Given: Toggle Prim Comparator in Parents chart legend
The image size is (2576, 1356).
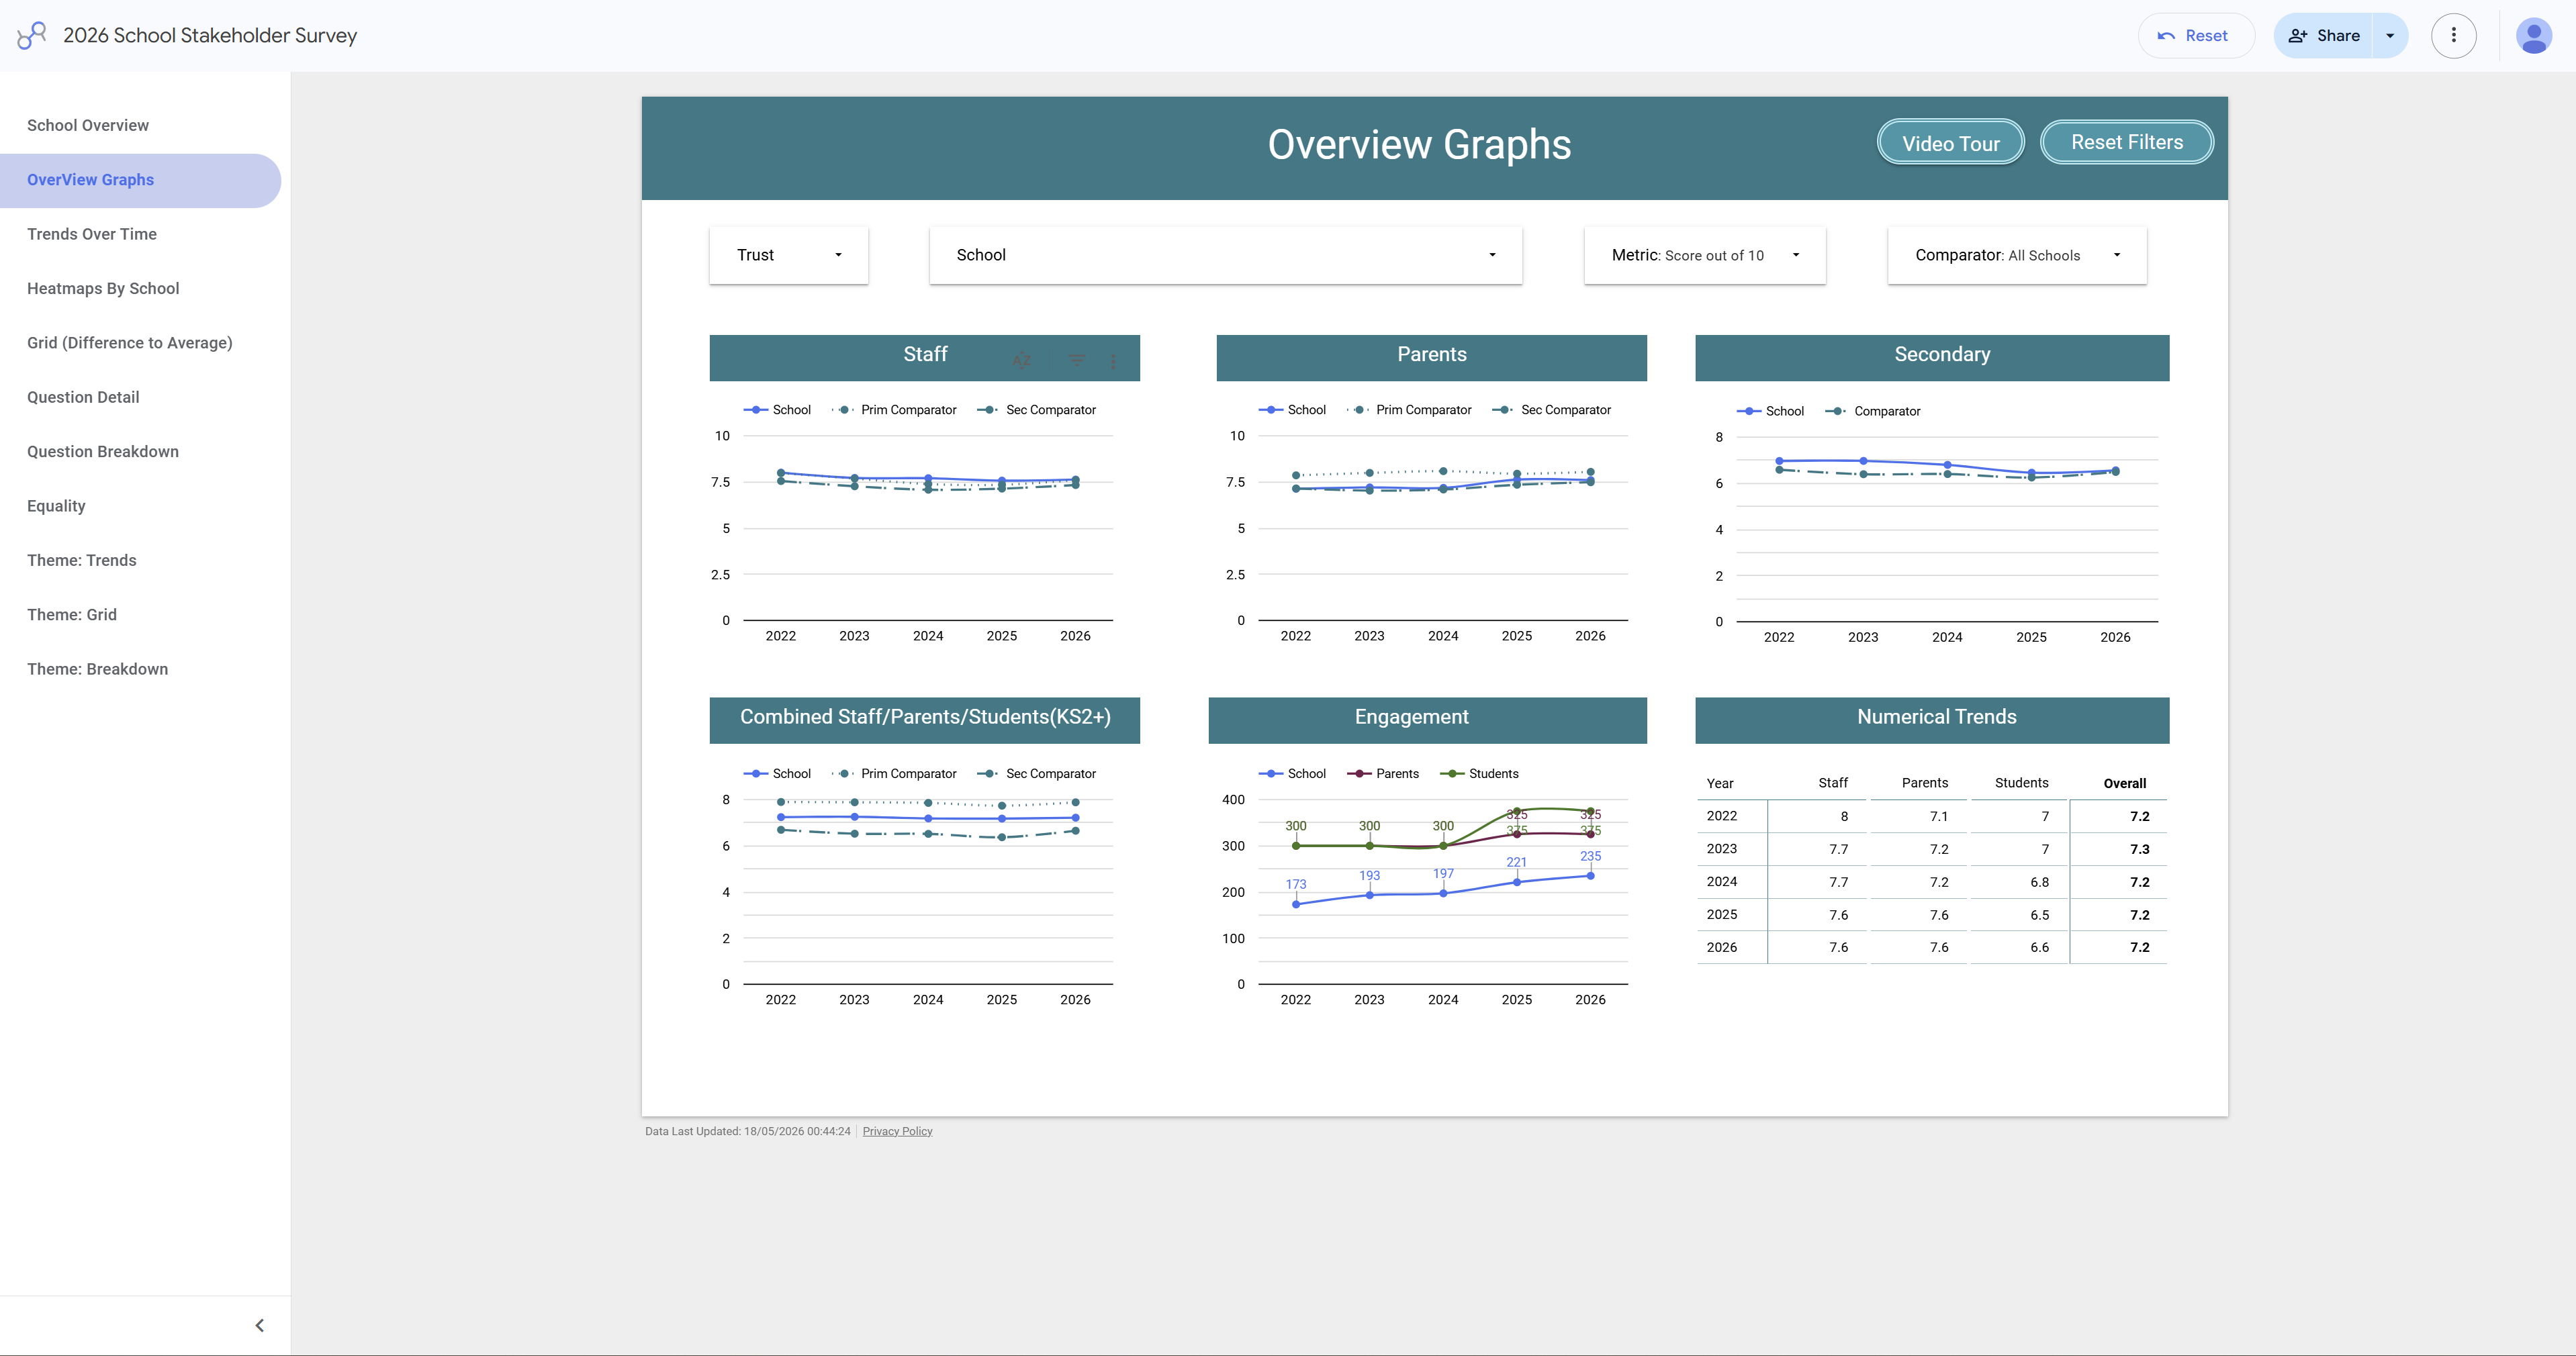Looking at the screenshot, I should [1409, 410].
